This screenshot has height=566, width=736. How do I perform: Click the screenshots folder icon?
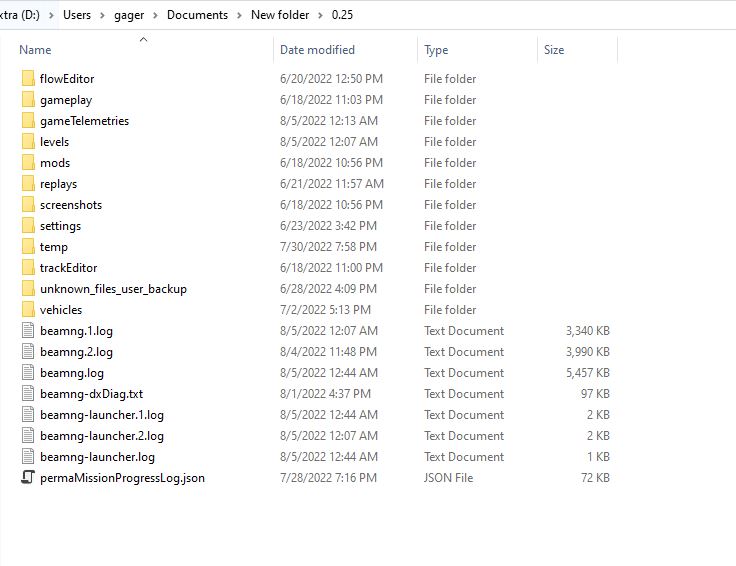click(28, 205)
